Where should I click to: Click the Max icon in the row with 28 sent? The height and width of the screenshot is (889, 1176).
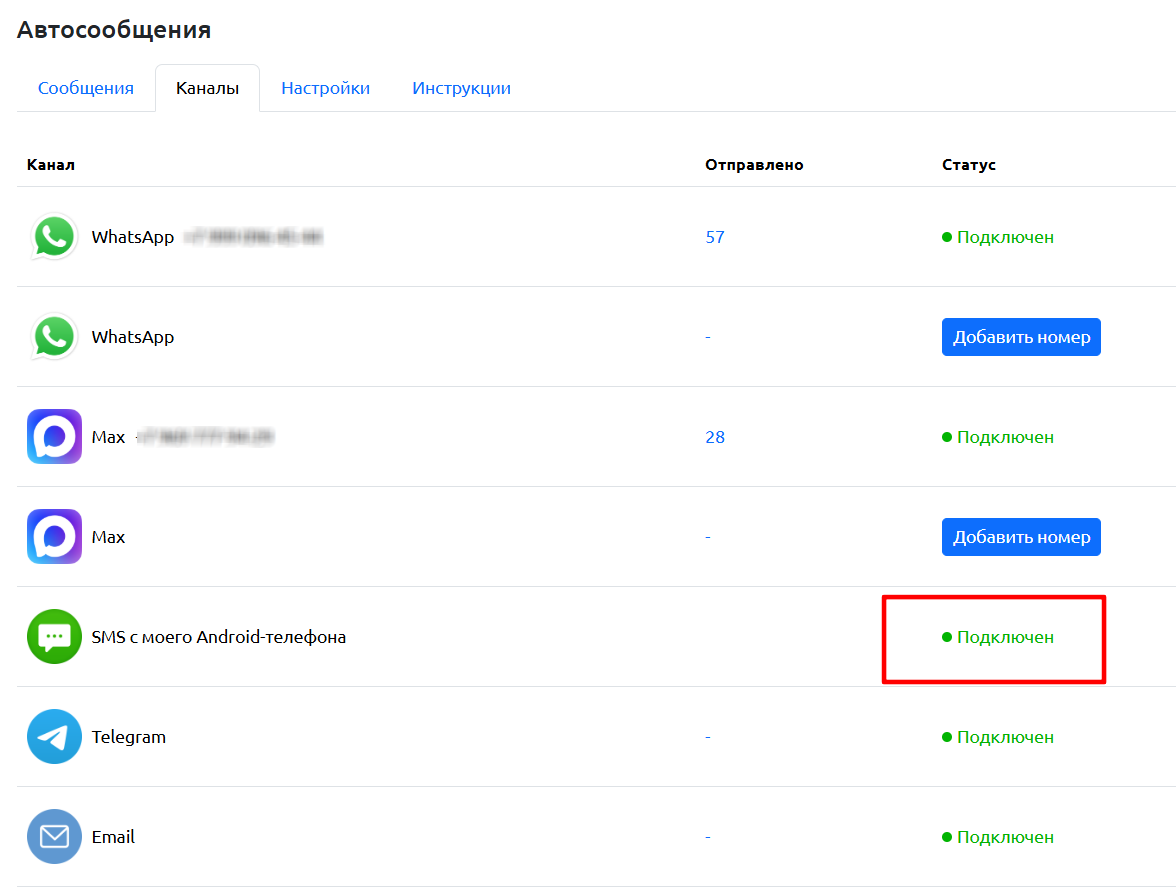tap(54, 437)
